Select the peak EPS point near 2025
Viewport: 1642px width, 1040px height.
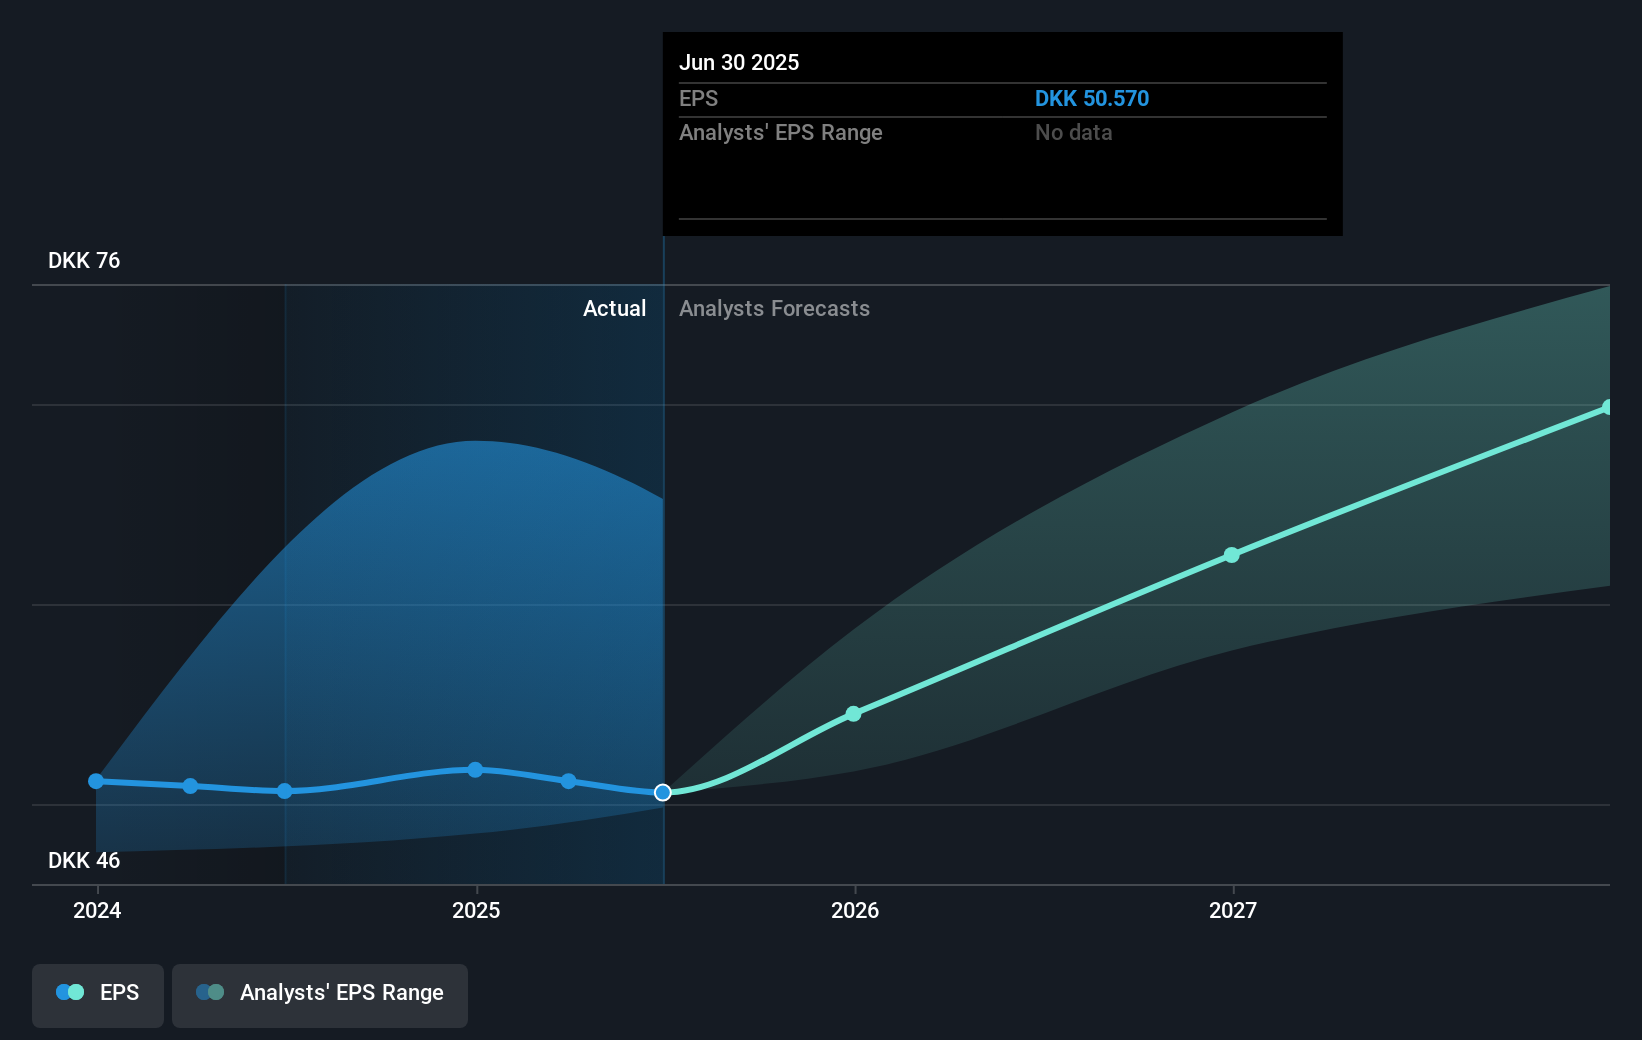pyautogui.click(x=475, y=770)
